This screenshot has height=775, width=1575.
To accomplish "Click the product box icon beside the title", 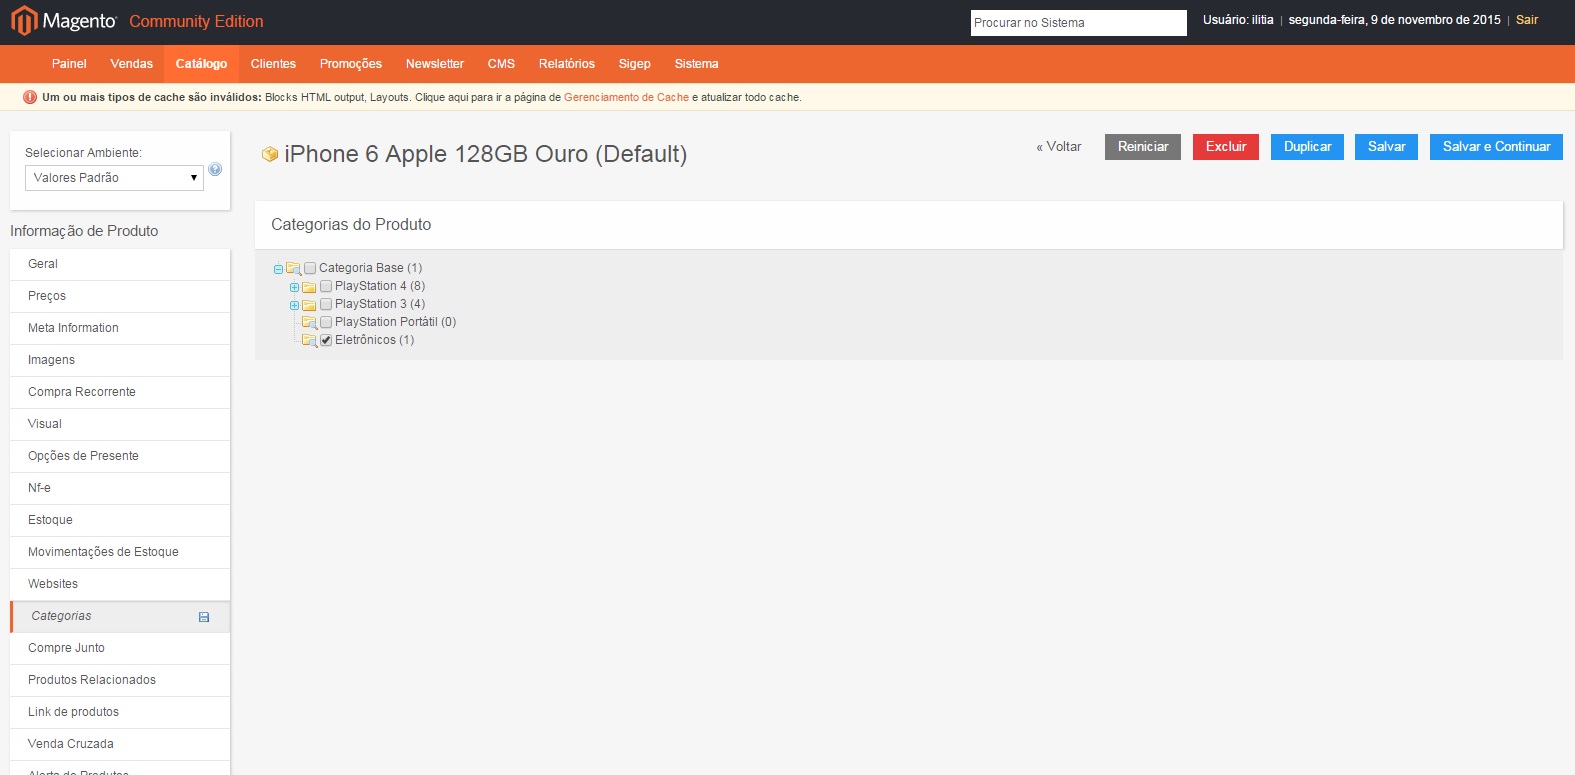I will click(269, 154).
